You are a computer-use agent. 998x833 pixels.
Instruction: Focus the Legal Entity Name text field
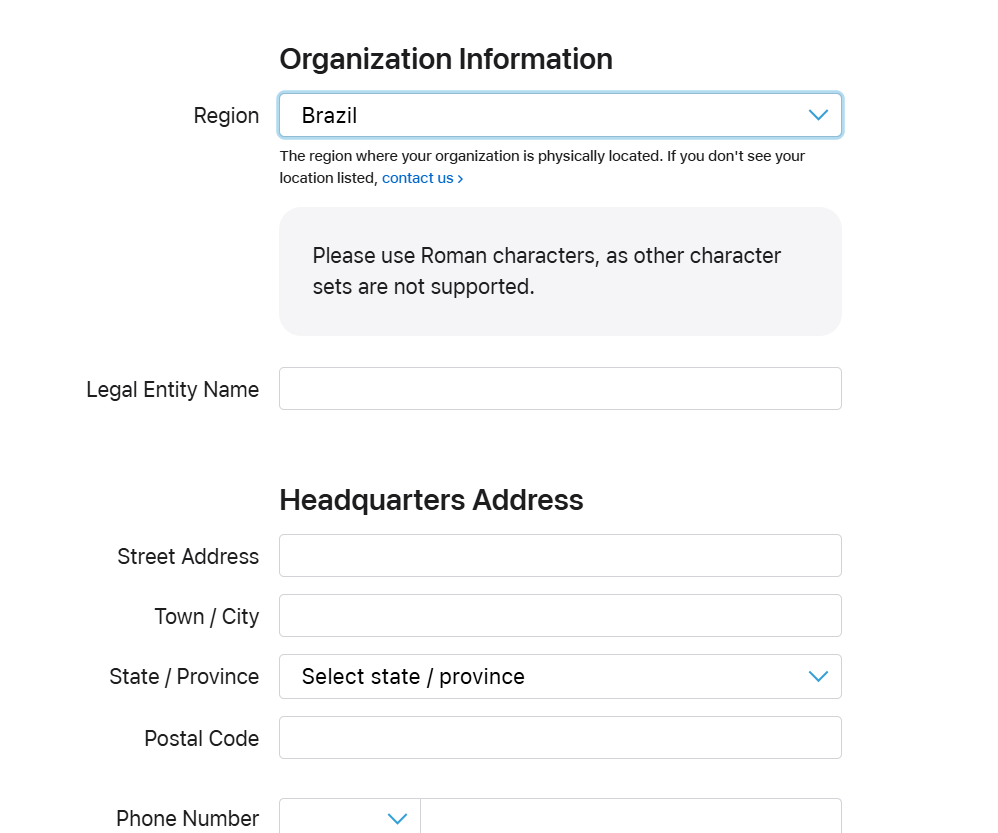coord(560,389)
